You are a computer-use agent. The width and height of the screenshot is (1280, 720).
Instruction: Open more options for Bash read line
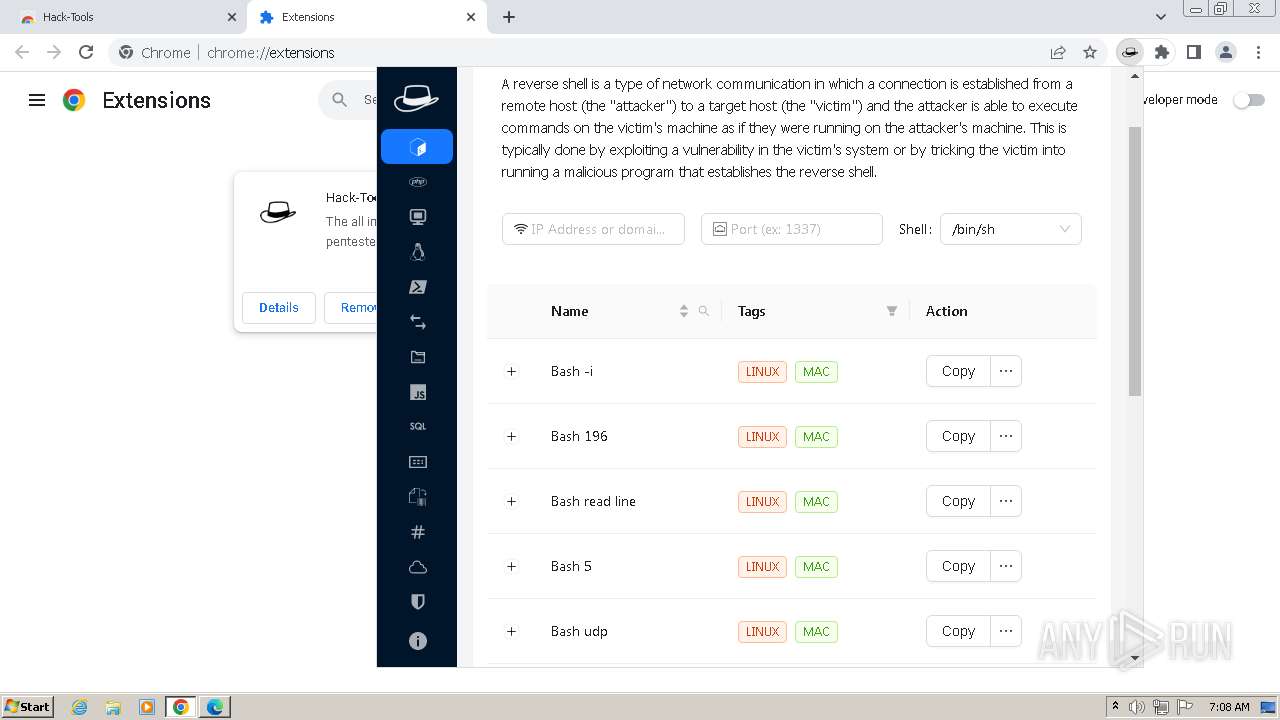tap(1006, 501)
